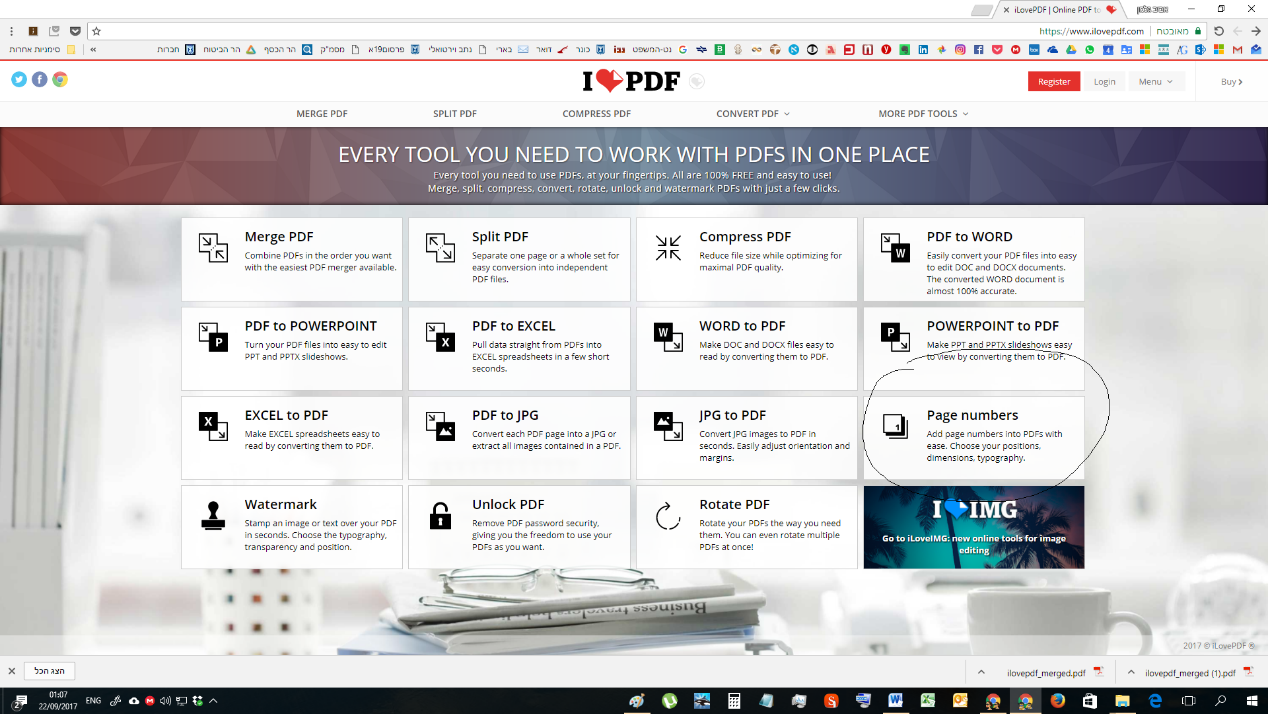
Task: Click the Login button
Action: pyautogui.click(x=1104, y=82)
